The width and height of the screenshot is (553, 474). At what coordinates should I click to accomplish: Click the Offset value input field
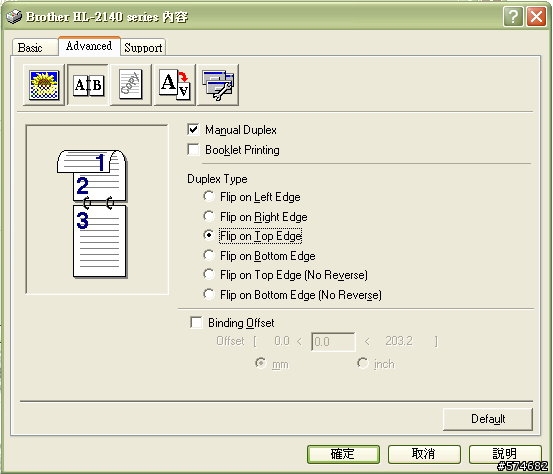333,342
